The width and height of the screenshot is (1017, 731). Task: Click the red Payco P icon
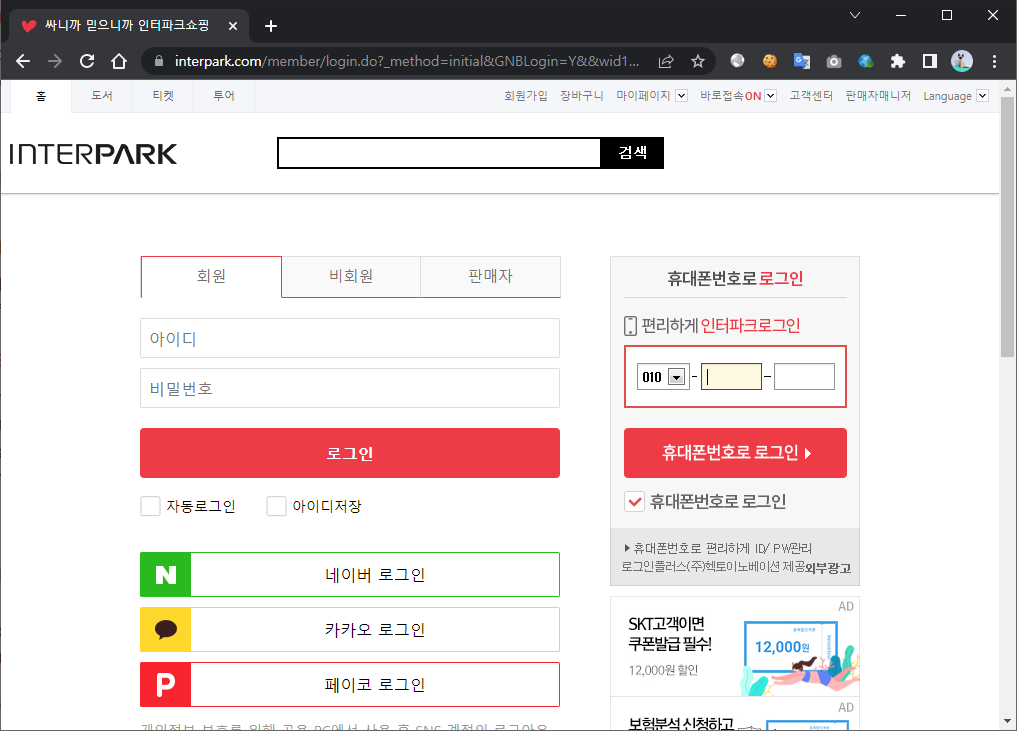tap(165, 684)
